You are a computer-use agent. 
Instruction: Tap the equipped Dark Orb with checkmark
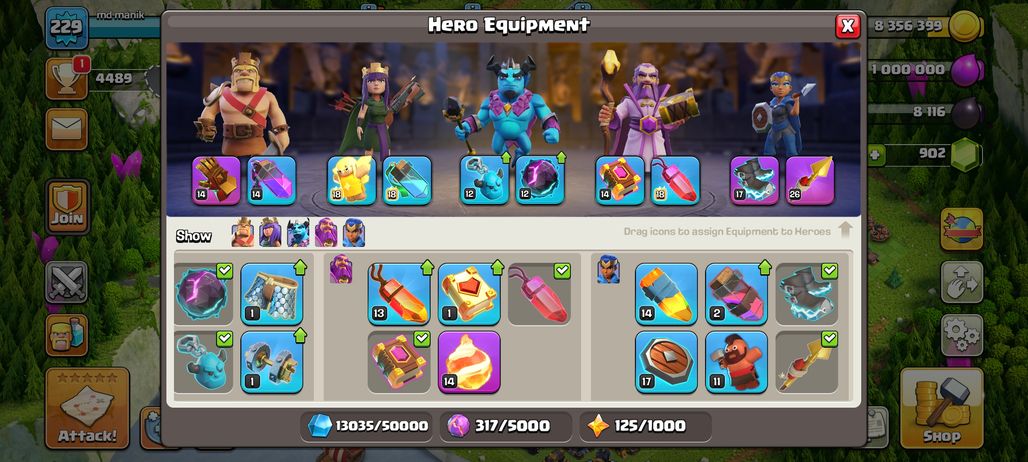point(203,294)
